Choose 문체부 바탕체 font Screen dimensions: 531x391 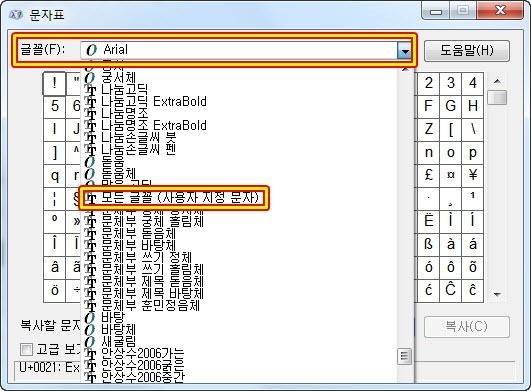pyautogui.click(x=139, y=245)
